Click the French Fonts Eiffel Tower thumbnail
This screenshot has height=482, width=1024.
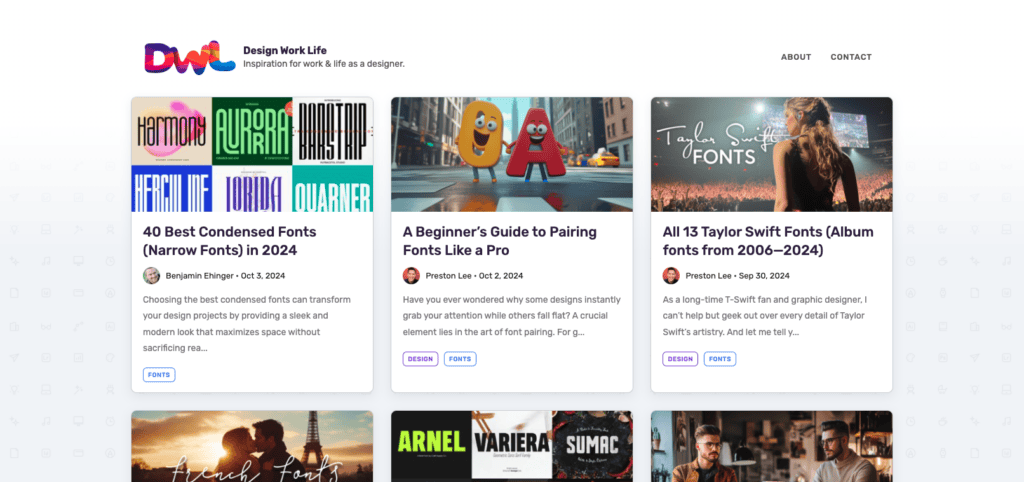252,446
